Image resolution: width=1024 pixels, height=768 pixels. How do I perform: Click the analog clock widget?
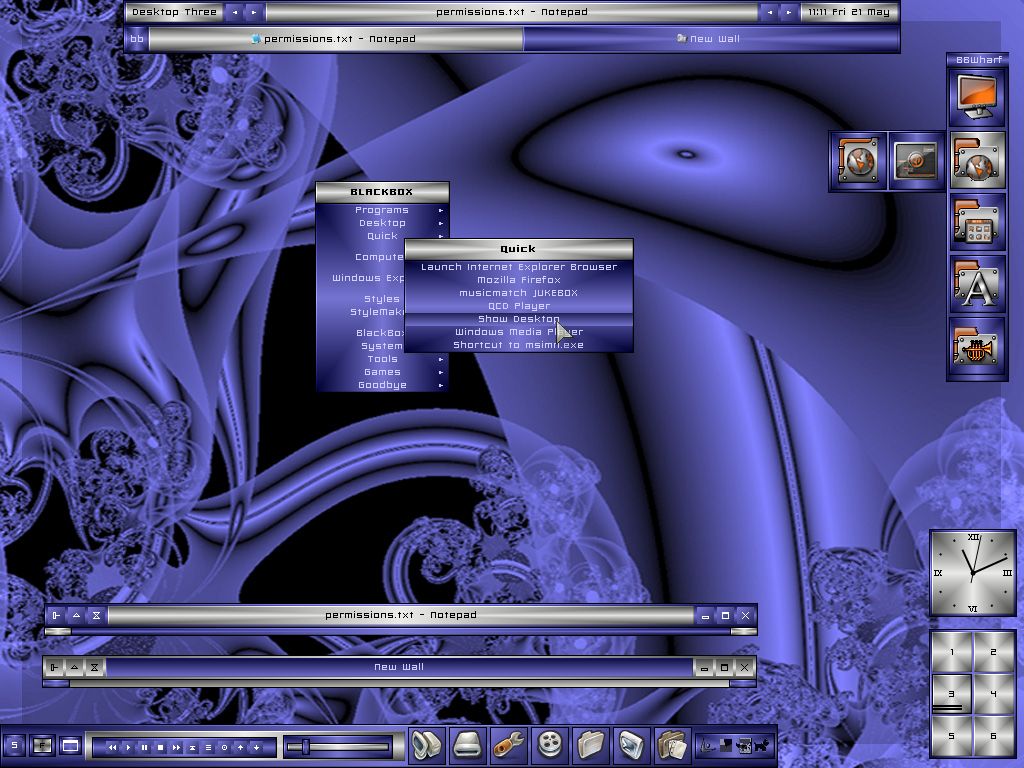tap(972, 573)
